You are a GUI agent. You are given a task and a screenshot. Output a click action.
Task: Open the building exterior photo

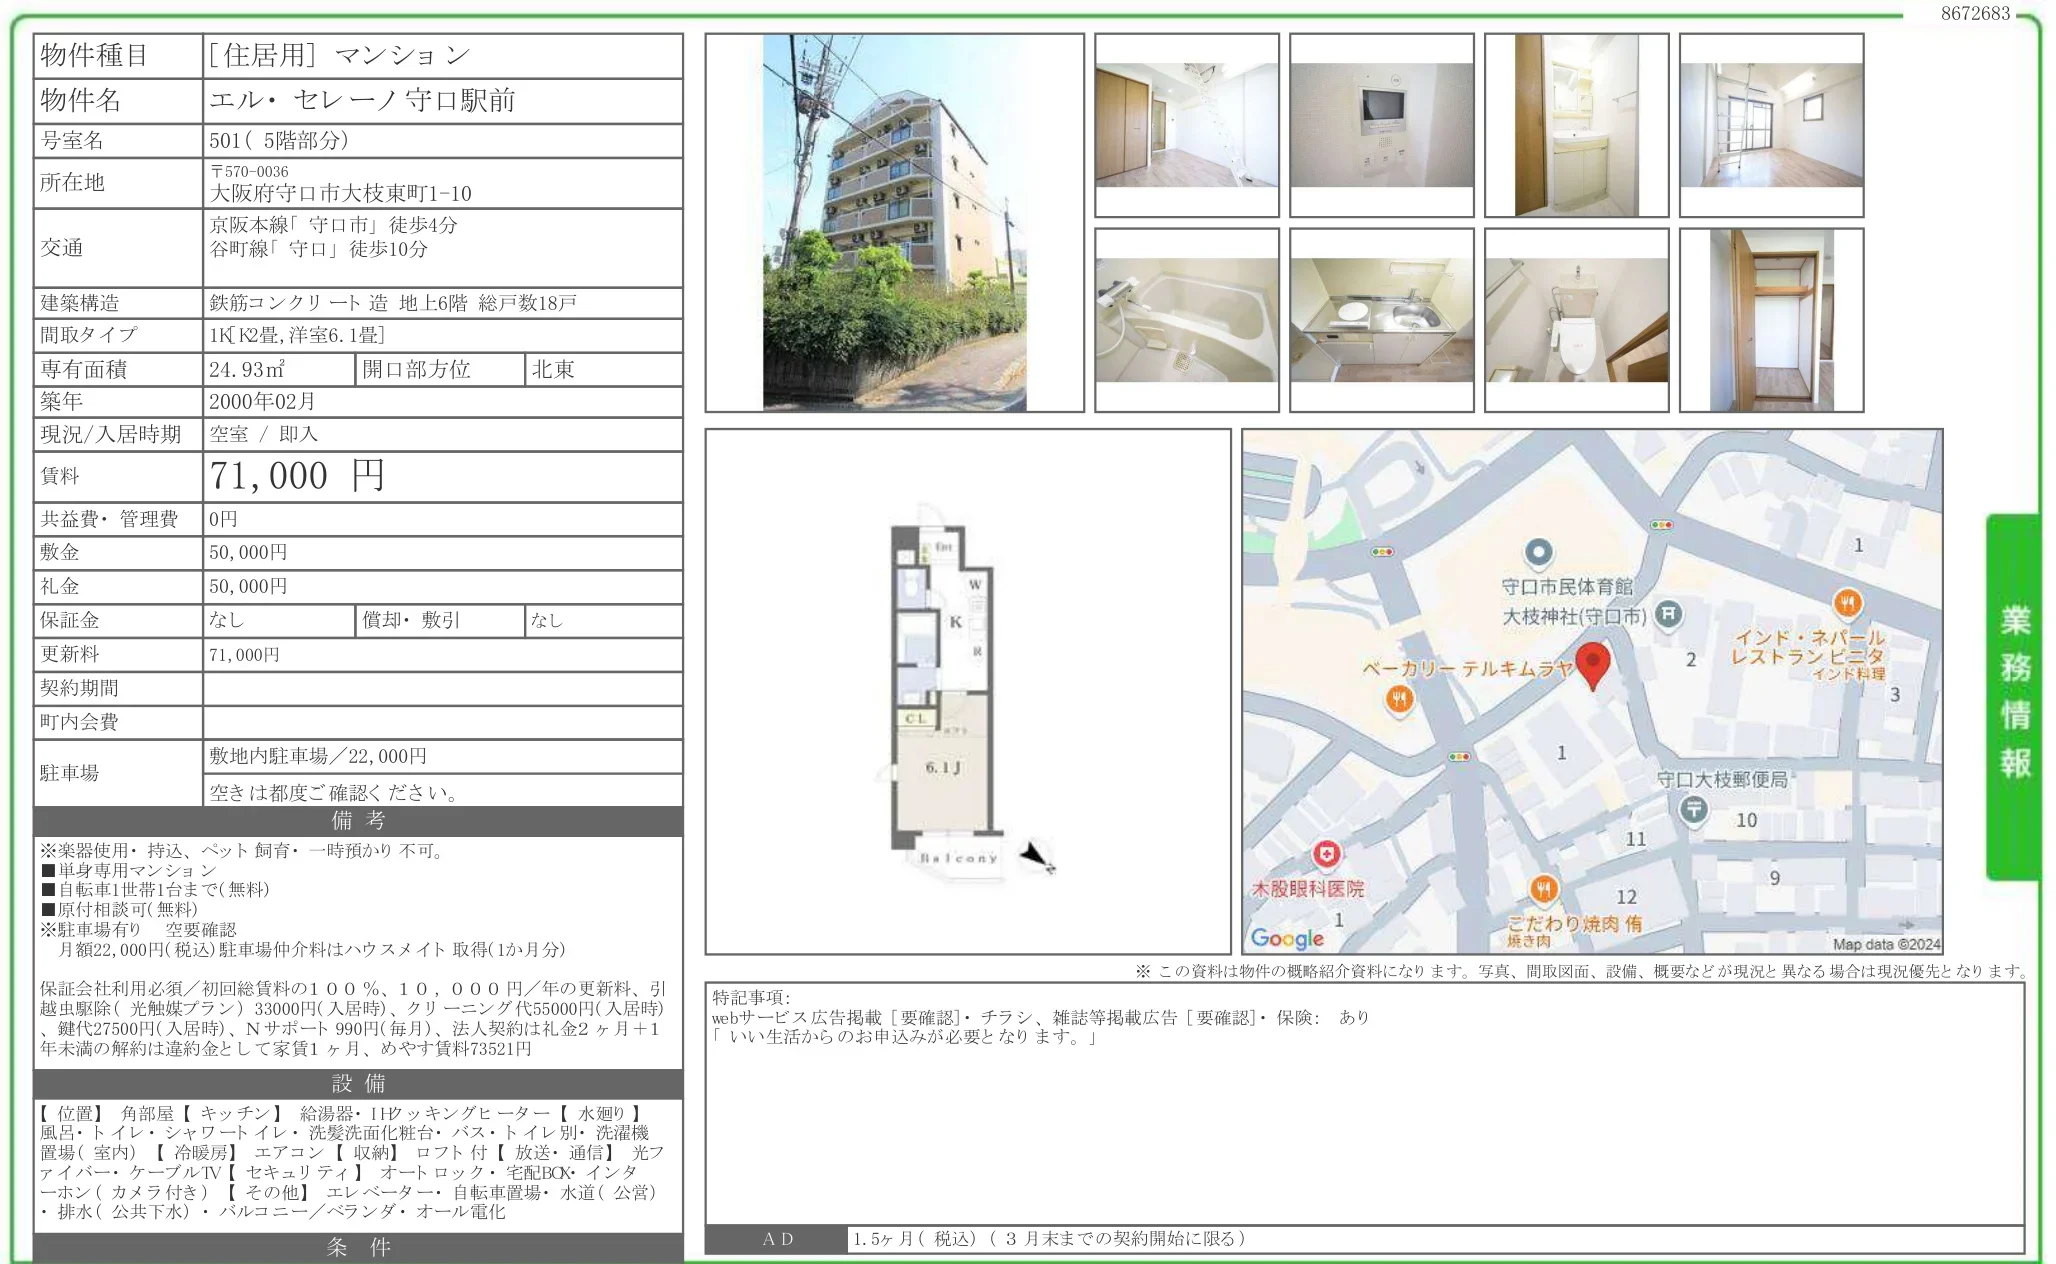[894, 222]
